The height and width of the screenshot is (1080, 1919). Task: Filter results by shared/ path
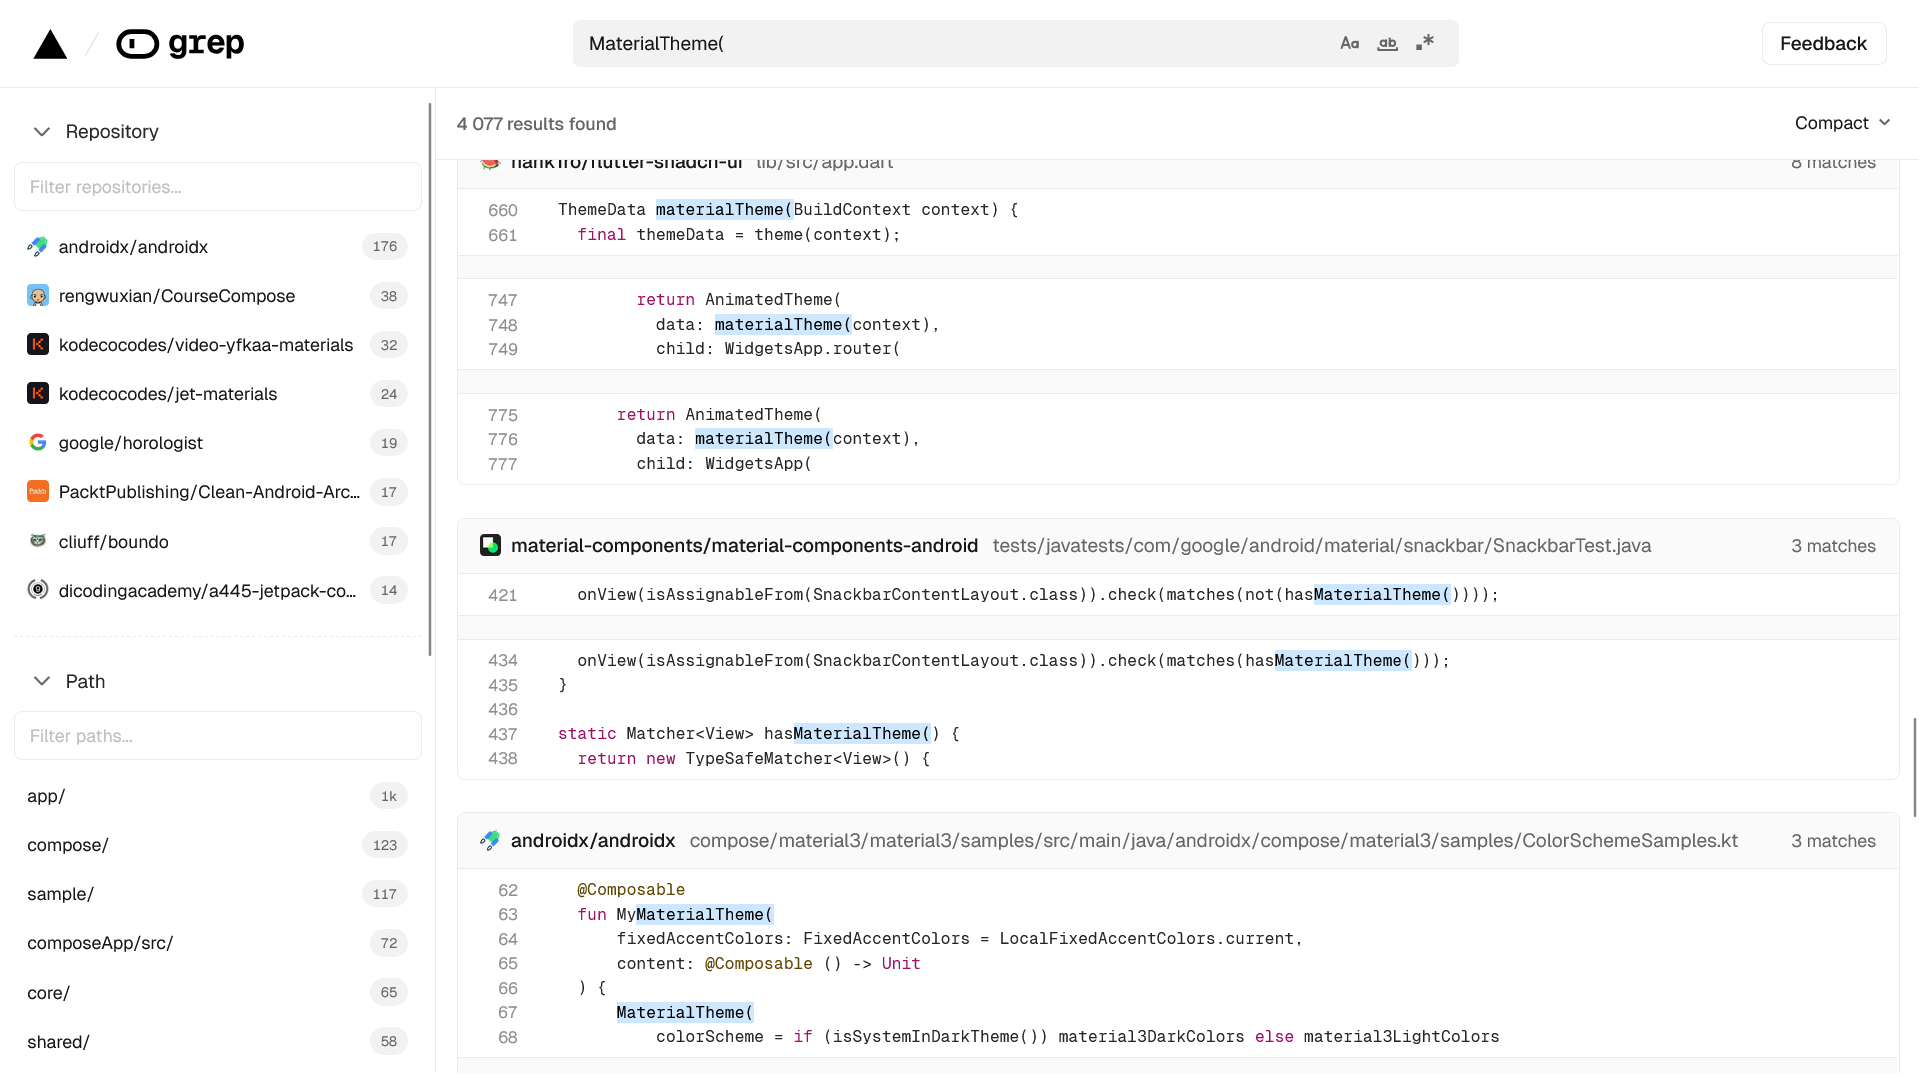coord(217,1041)
